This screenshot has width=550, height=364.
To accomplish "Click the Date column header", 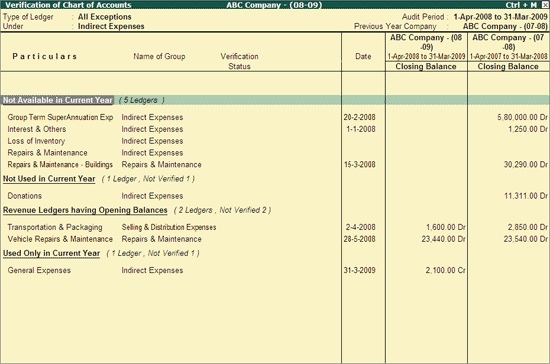I will point(363,56).
